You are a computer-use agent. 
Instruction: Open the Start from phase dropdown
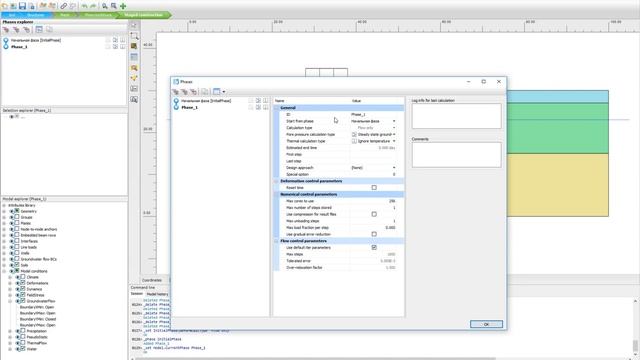[394, 121]
